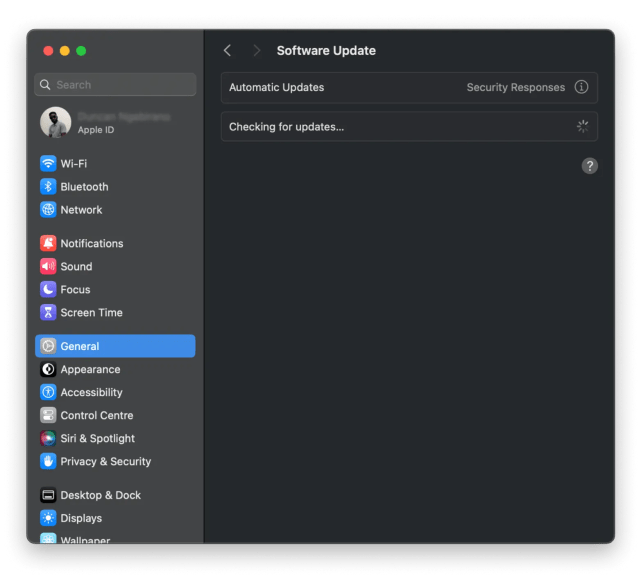The image size is (639, 582).
Task: Open Automatic Updates info button
Action: (x=581, y=87)
